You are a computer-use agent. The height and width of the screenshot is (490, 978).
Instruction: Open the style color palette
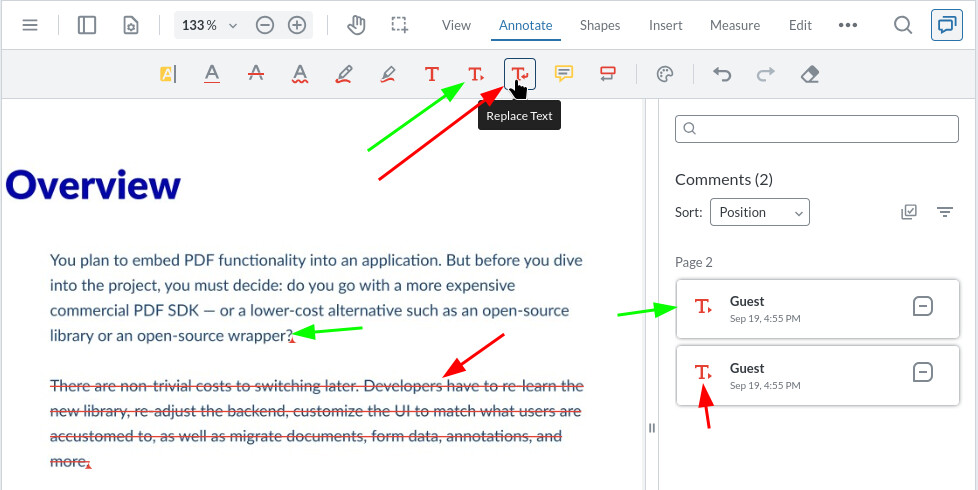click(x=665, y=74)
